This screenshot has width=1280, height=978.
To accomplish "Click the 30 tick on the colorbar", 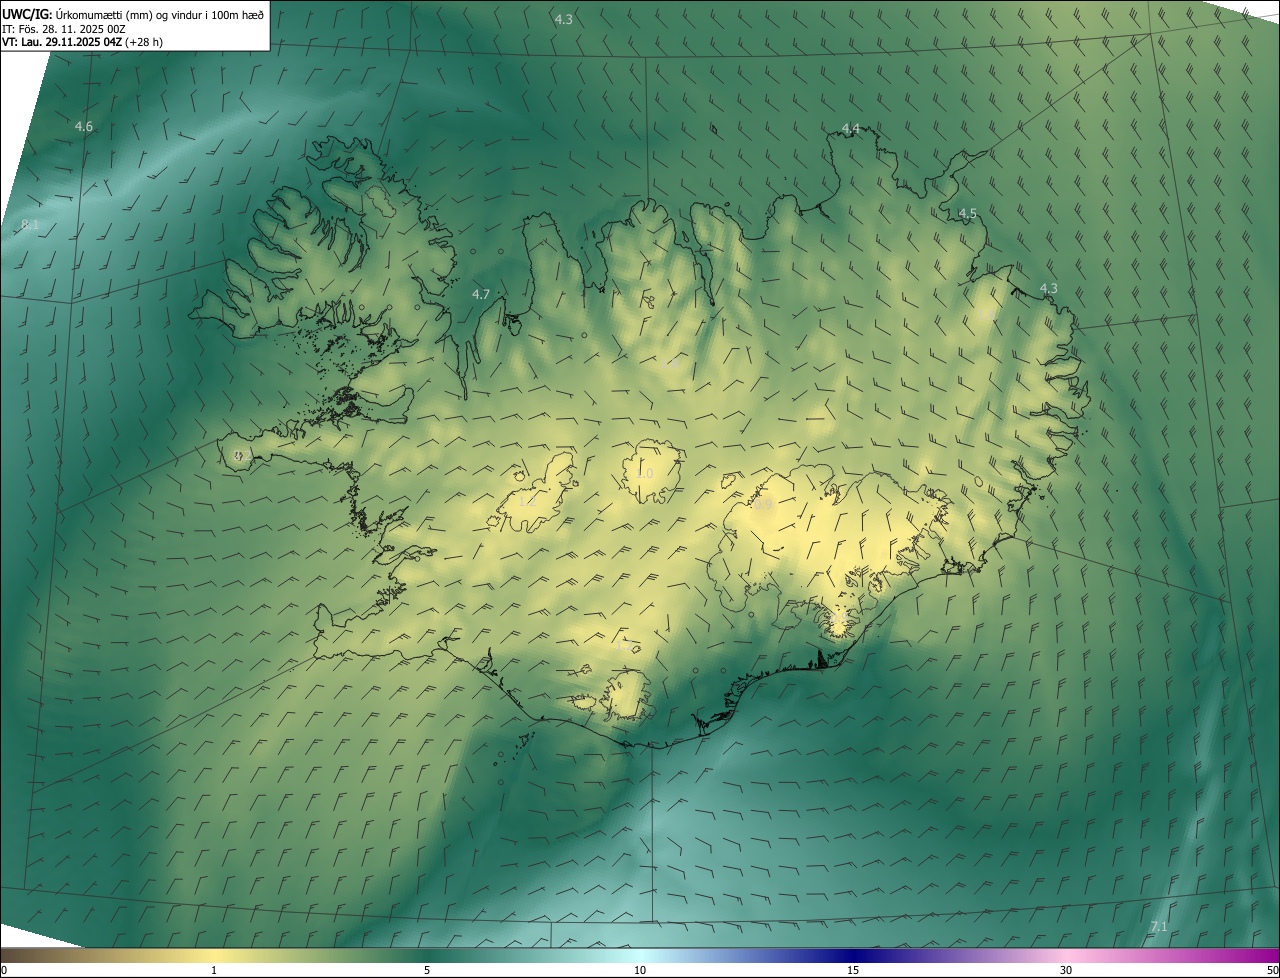I will tap(1066, 970).
